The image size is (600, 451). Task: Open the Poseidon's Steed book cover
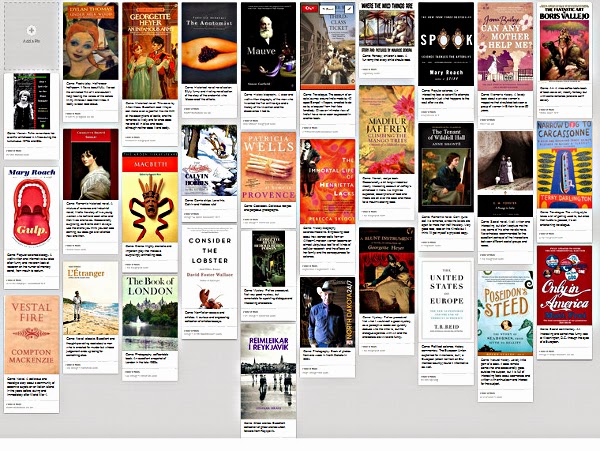pos(505,314)
